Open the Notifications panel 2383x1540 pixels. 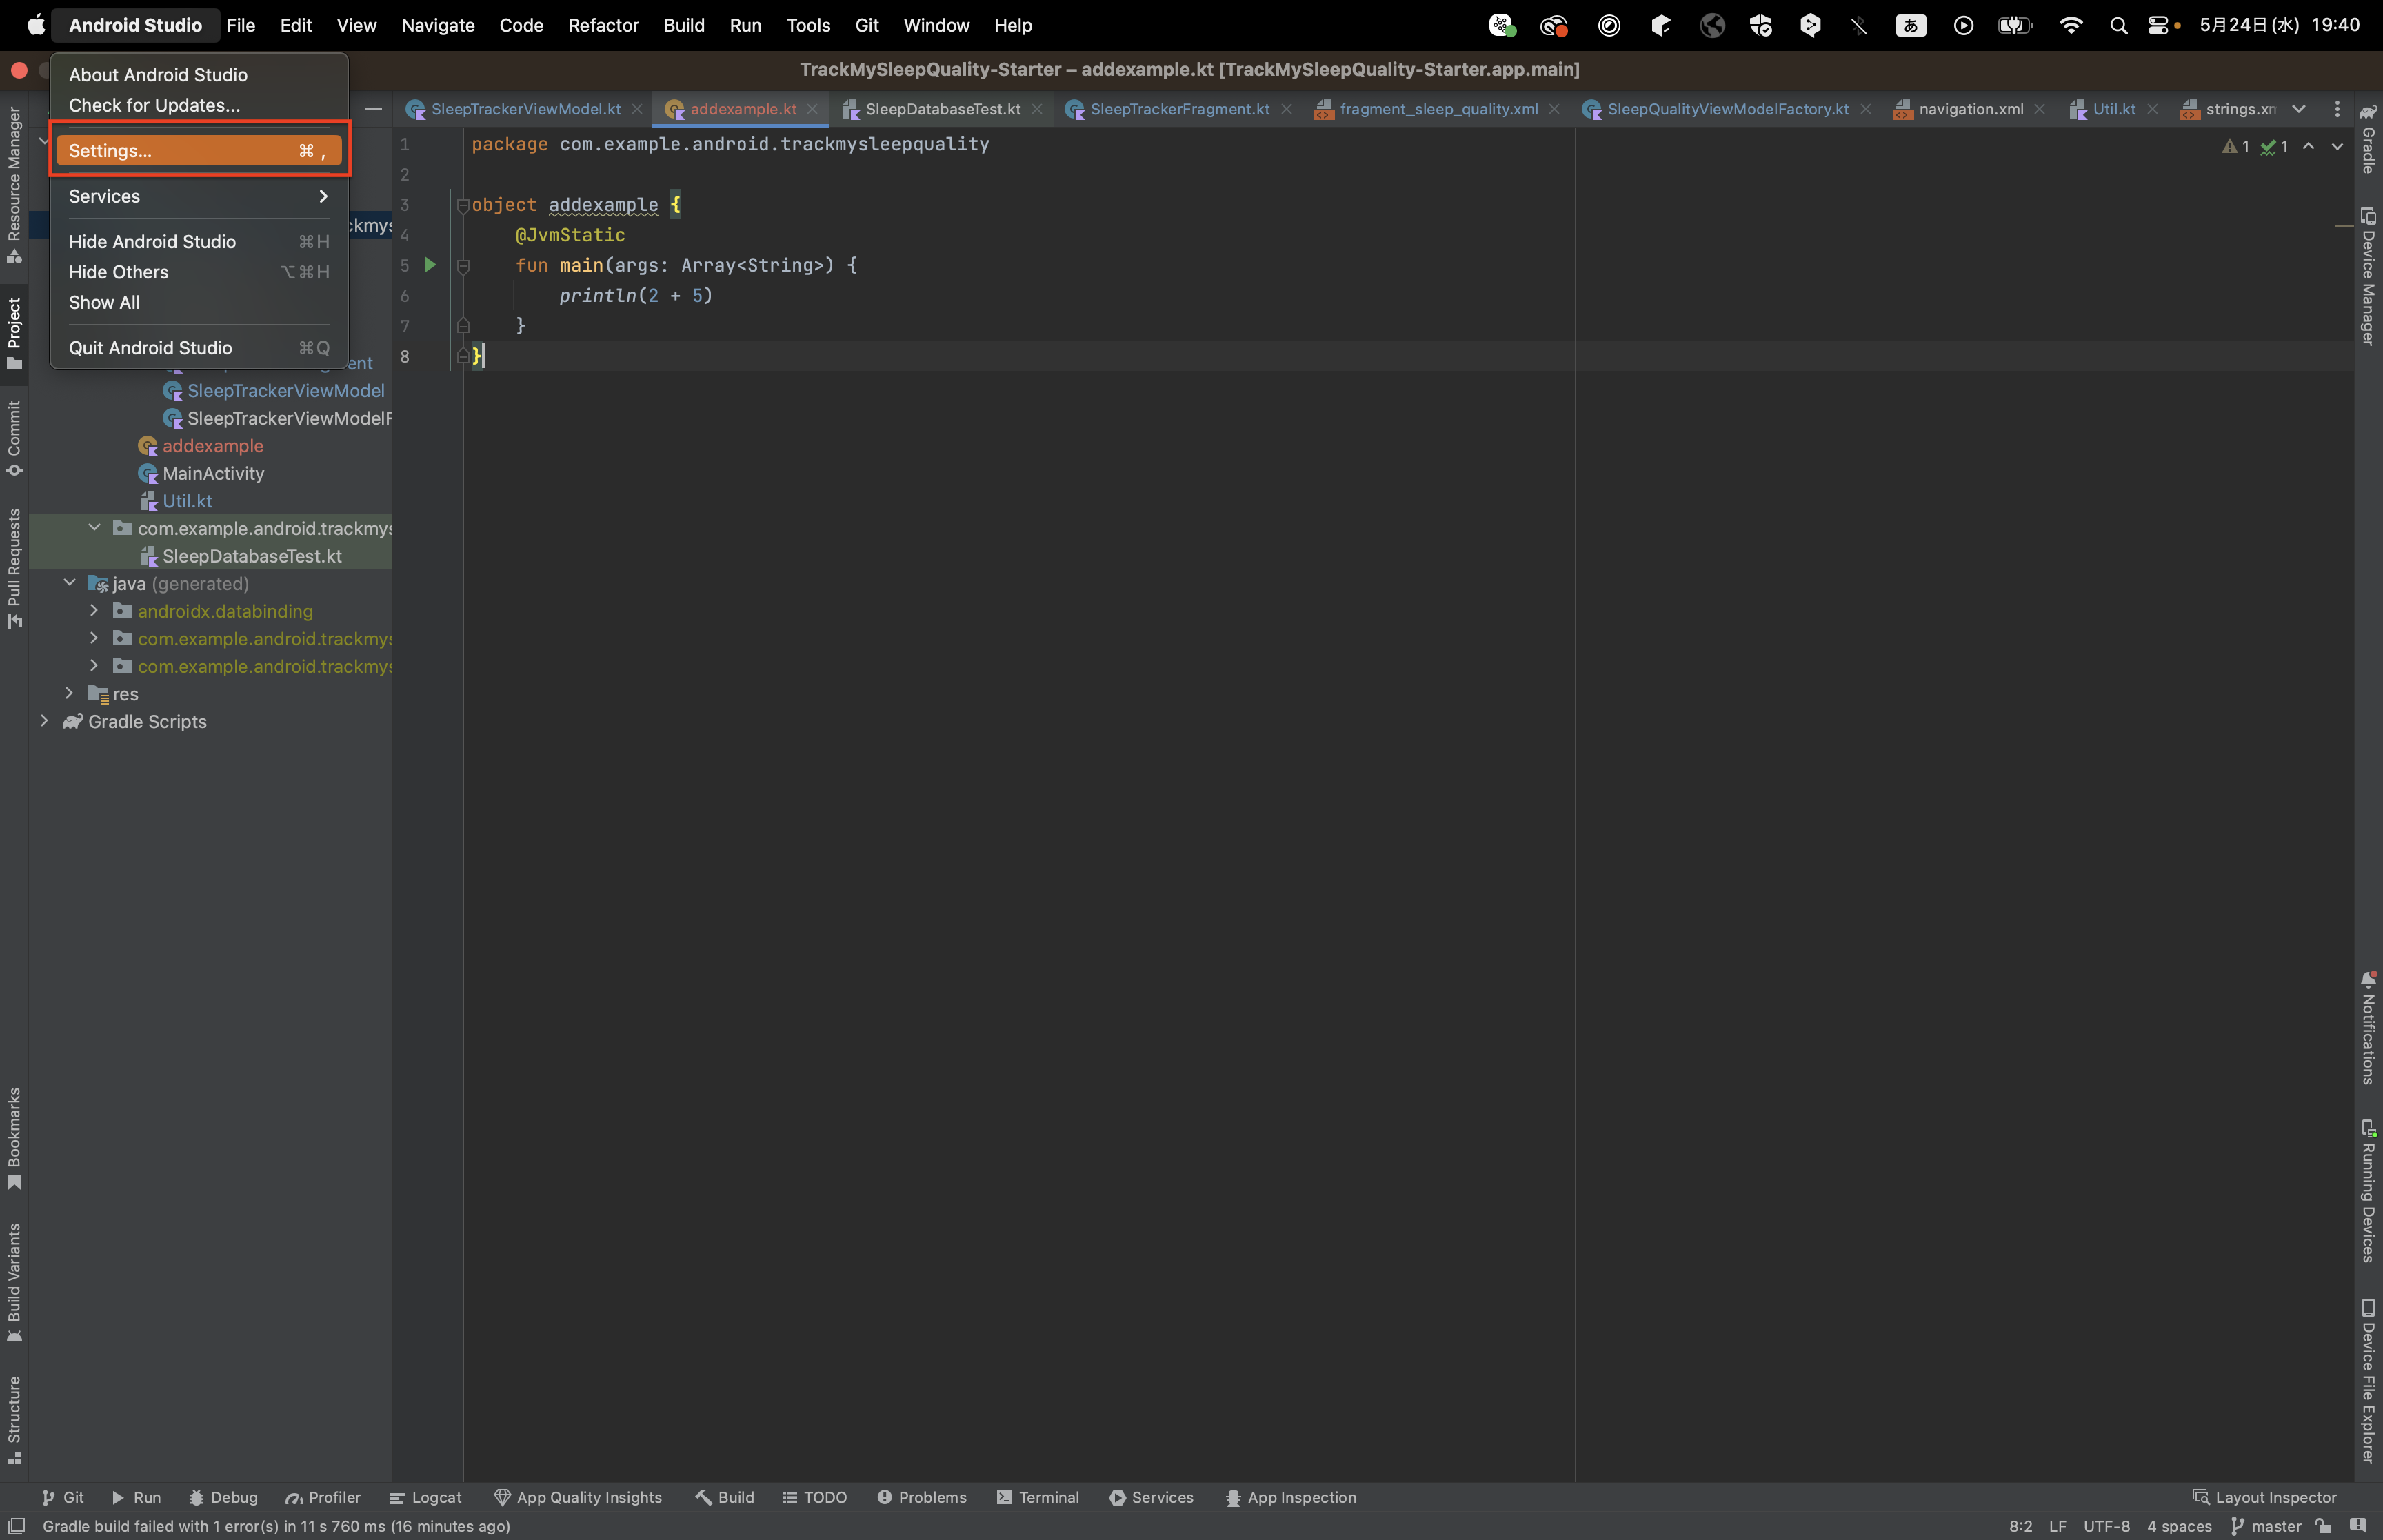click(x=2367, y=1028)
